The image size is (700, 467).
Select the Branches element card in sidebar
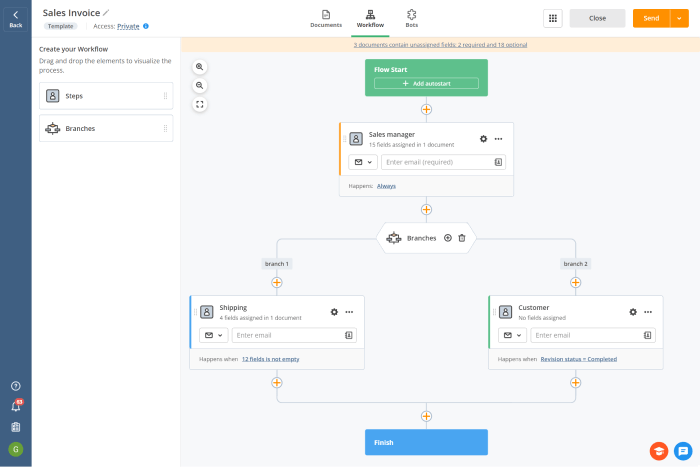[x=106, y=129]
